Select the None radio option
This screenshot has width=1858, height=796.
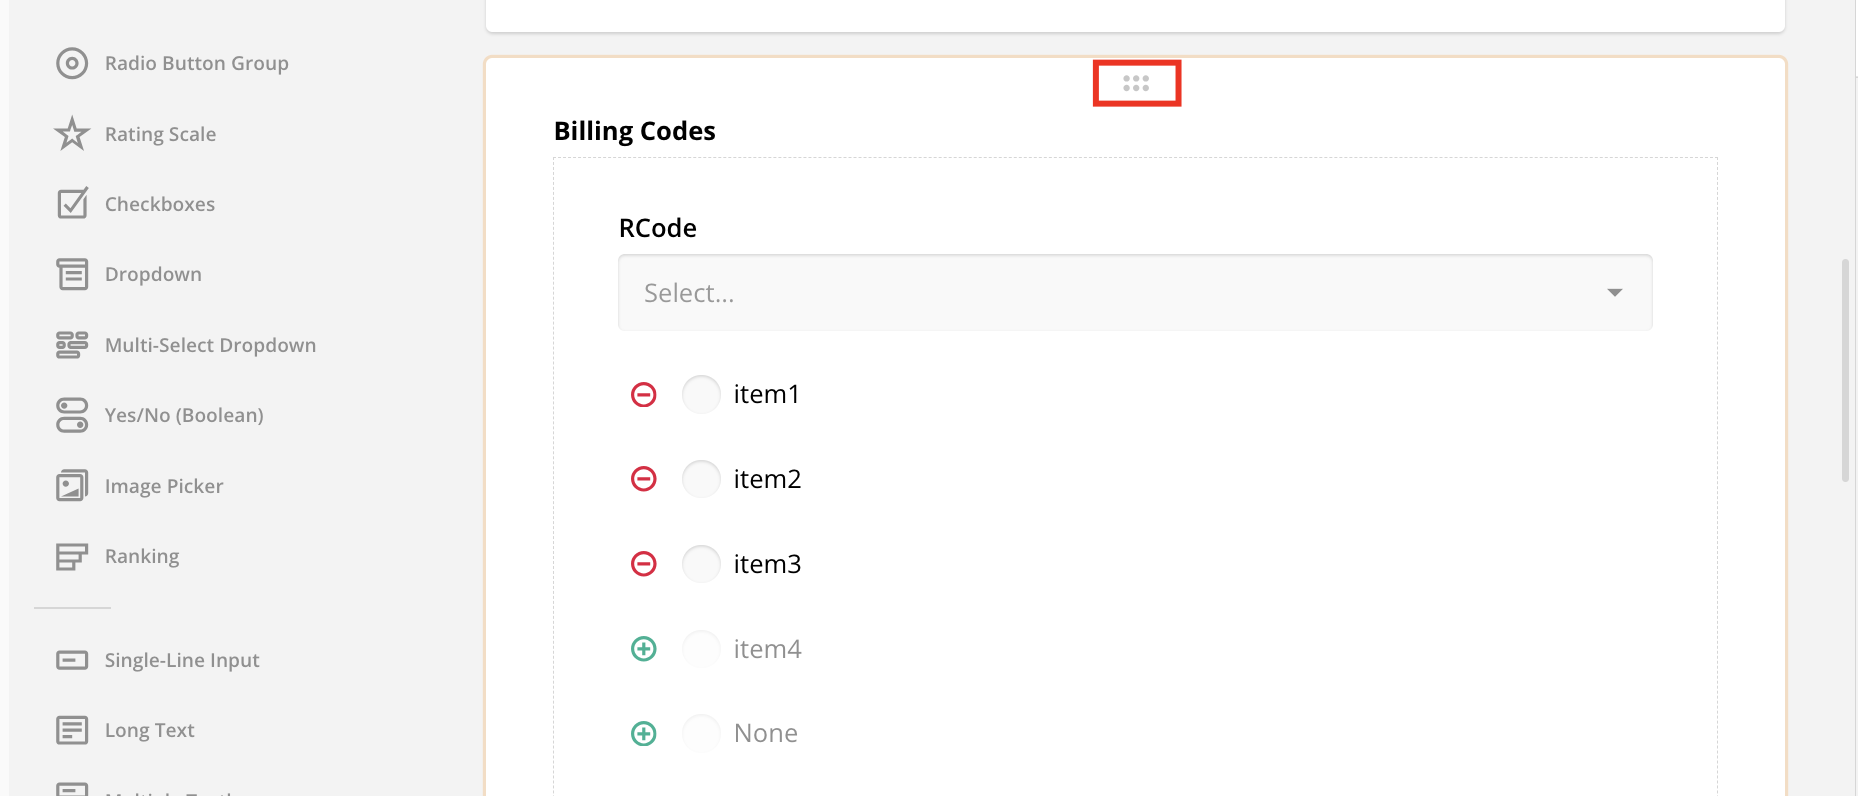tap(701, 733)
